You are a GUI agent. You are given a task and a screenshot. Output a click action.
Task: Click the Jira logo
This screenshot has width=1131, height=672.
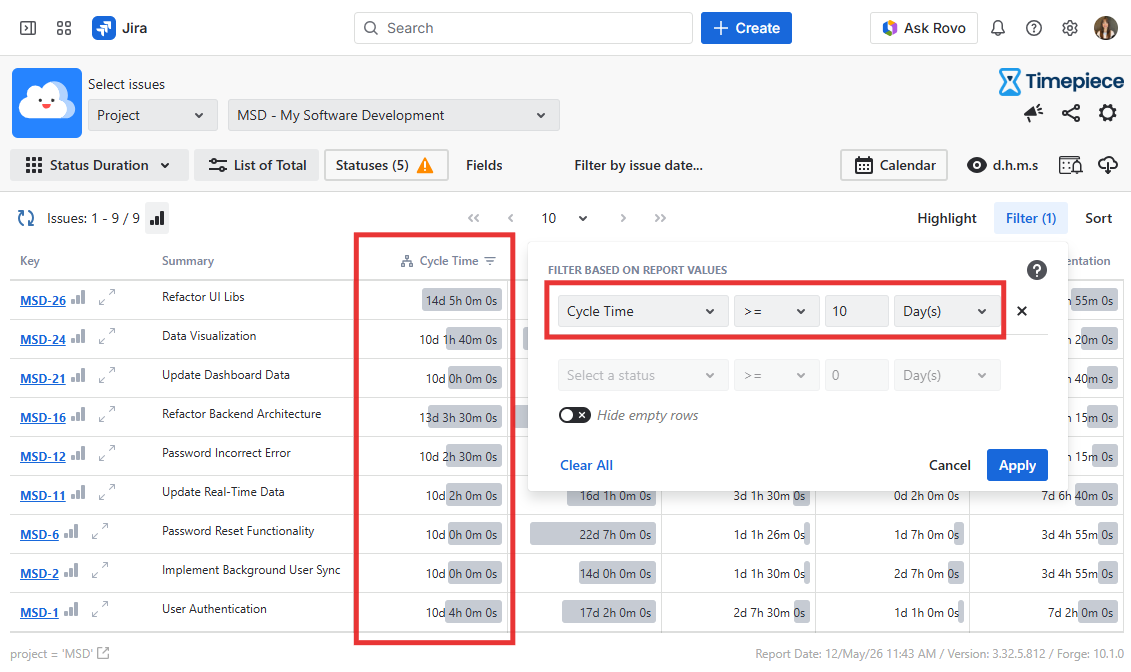click(120, 28)
